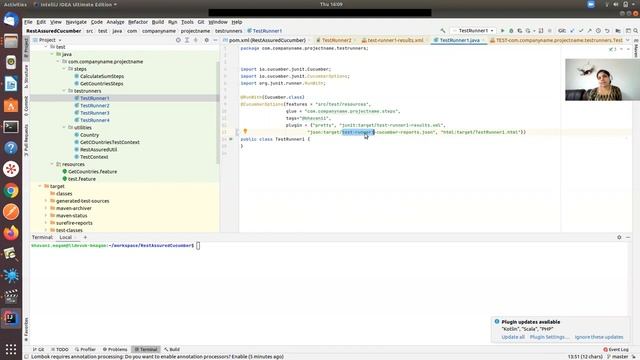Open Plugin Settings link
Image resolution: width=640 pixels, height=360 pixels.
549,337
